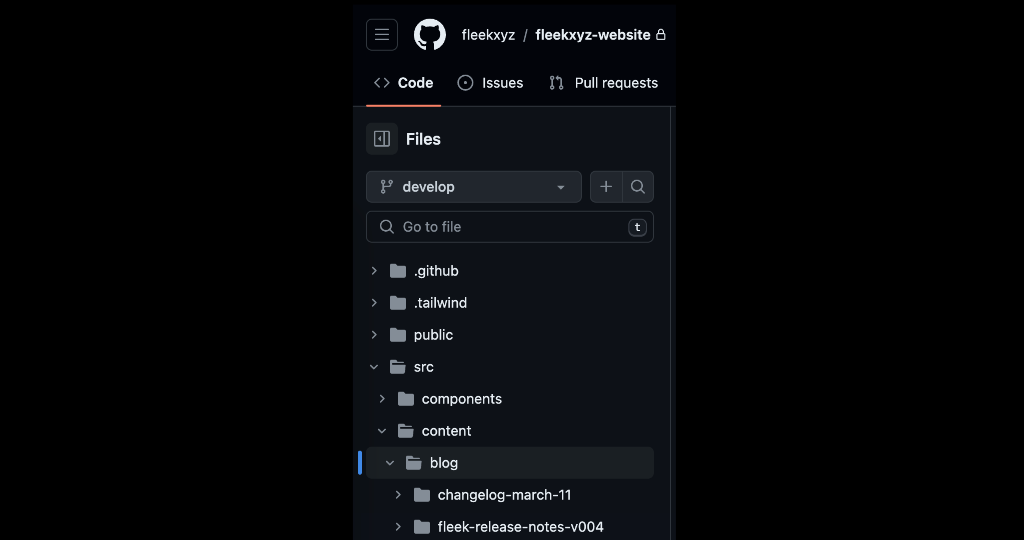Click the folder icon beside components
Viewport: 1024px width, 540px height.
tap(406, 398)
